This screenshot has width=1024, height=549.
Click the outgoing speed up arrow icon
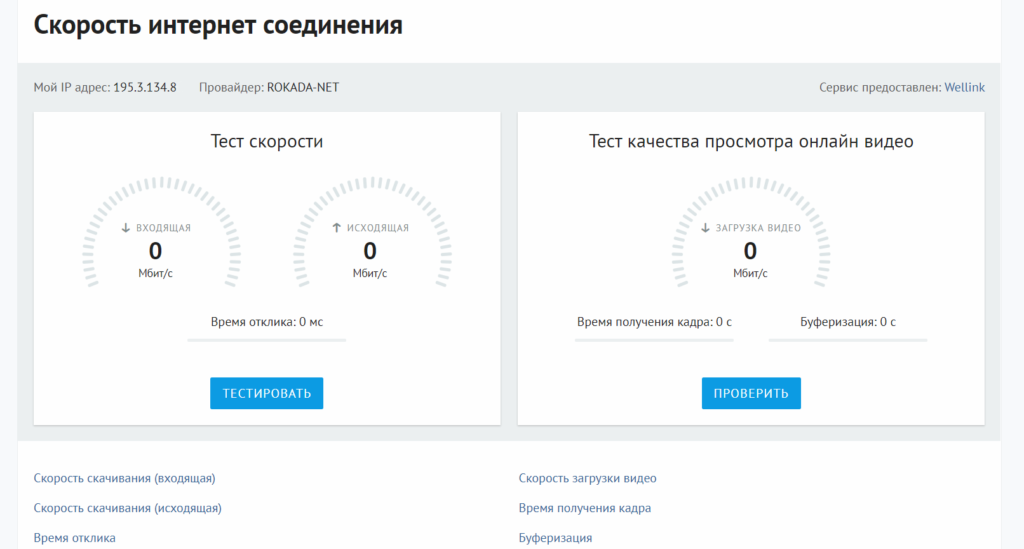click(337, 228)
